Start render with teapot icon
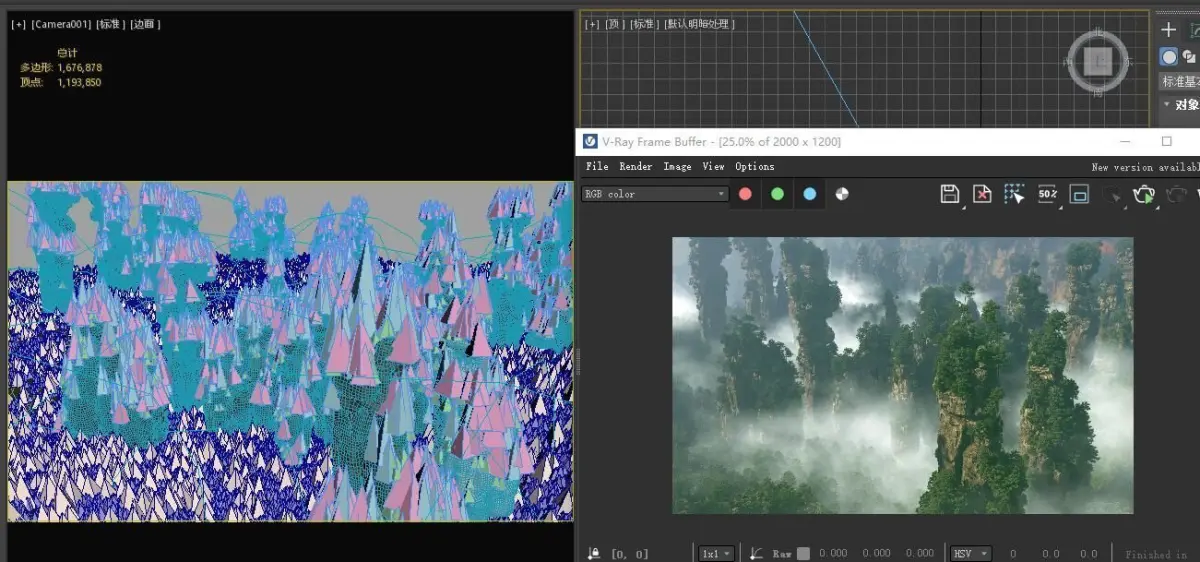 tap(1143, 194)
